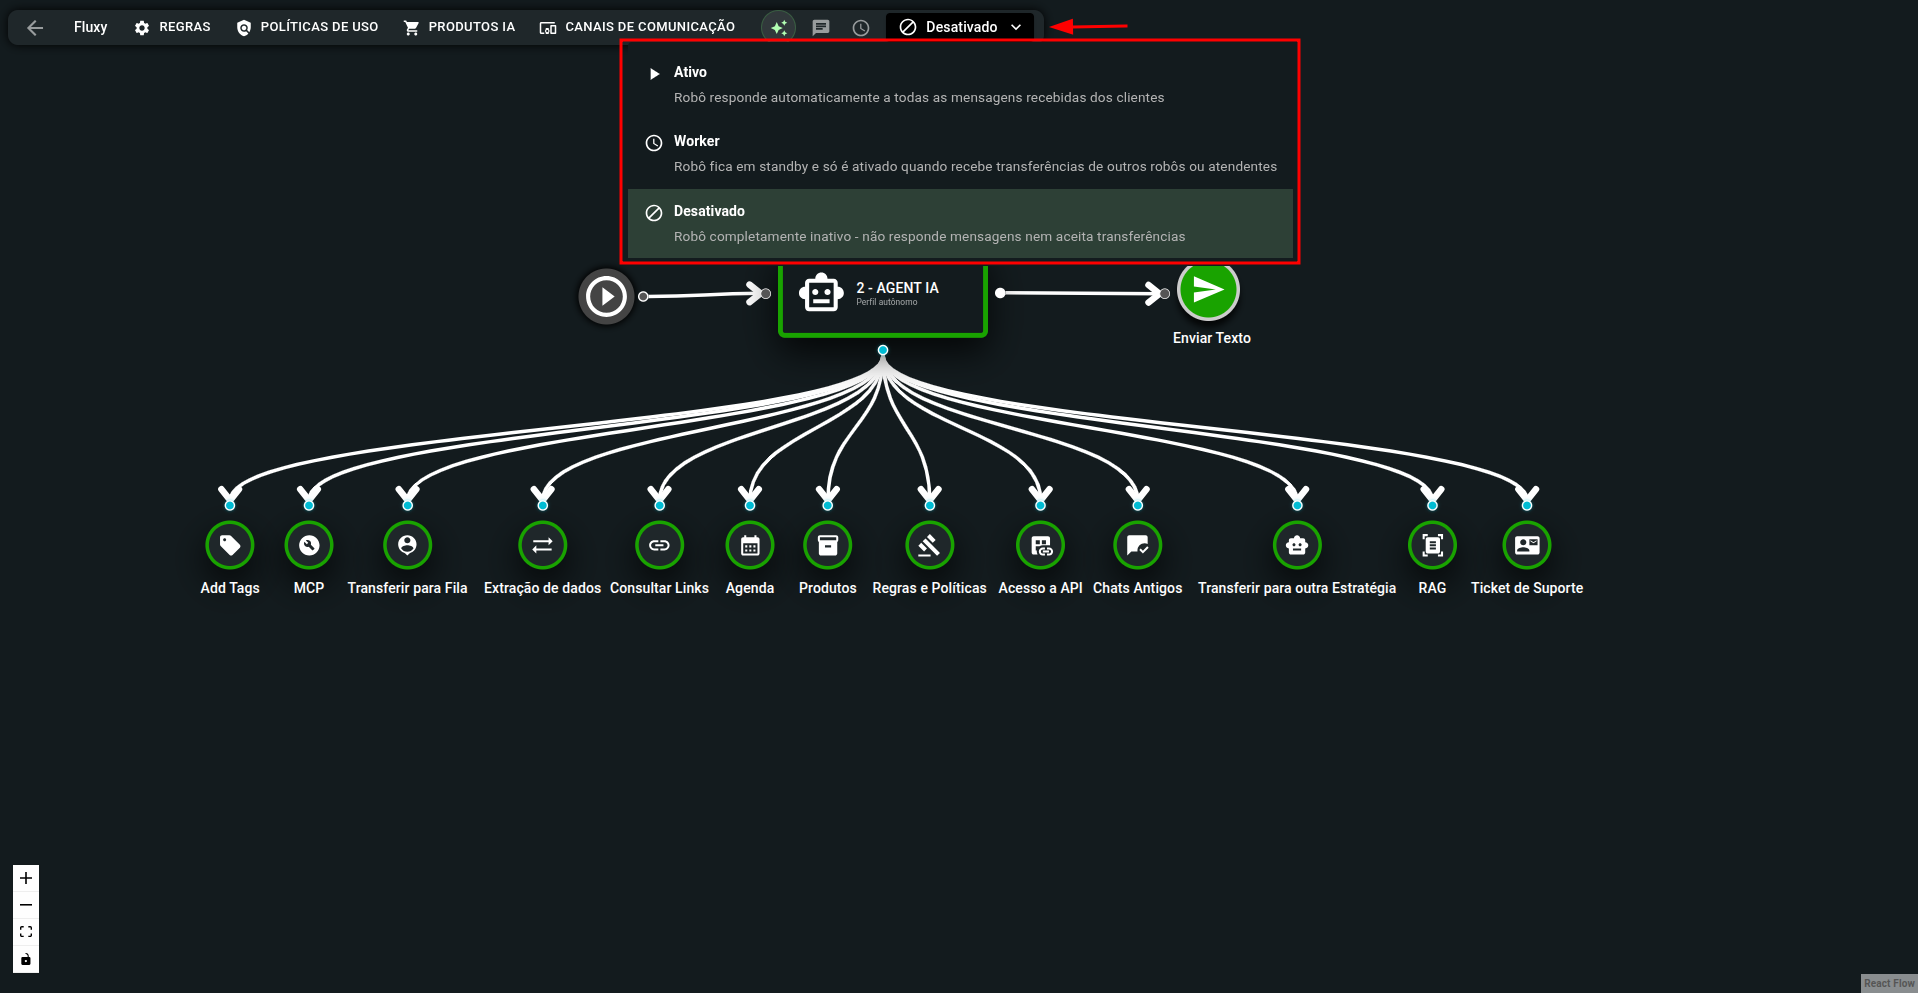This screenshot has height=993, width=1918.
Task: Go back using the arrow button
Action: 35,27
